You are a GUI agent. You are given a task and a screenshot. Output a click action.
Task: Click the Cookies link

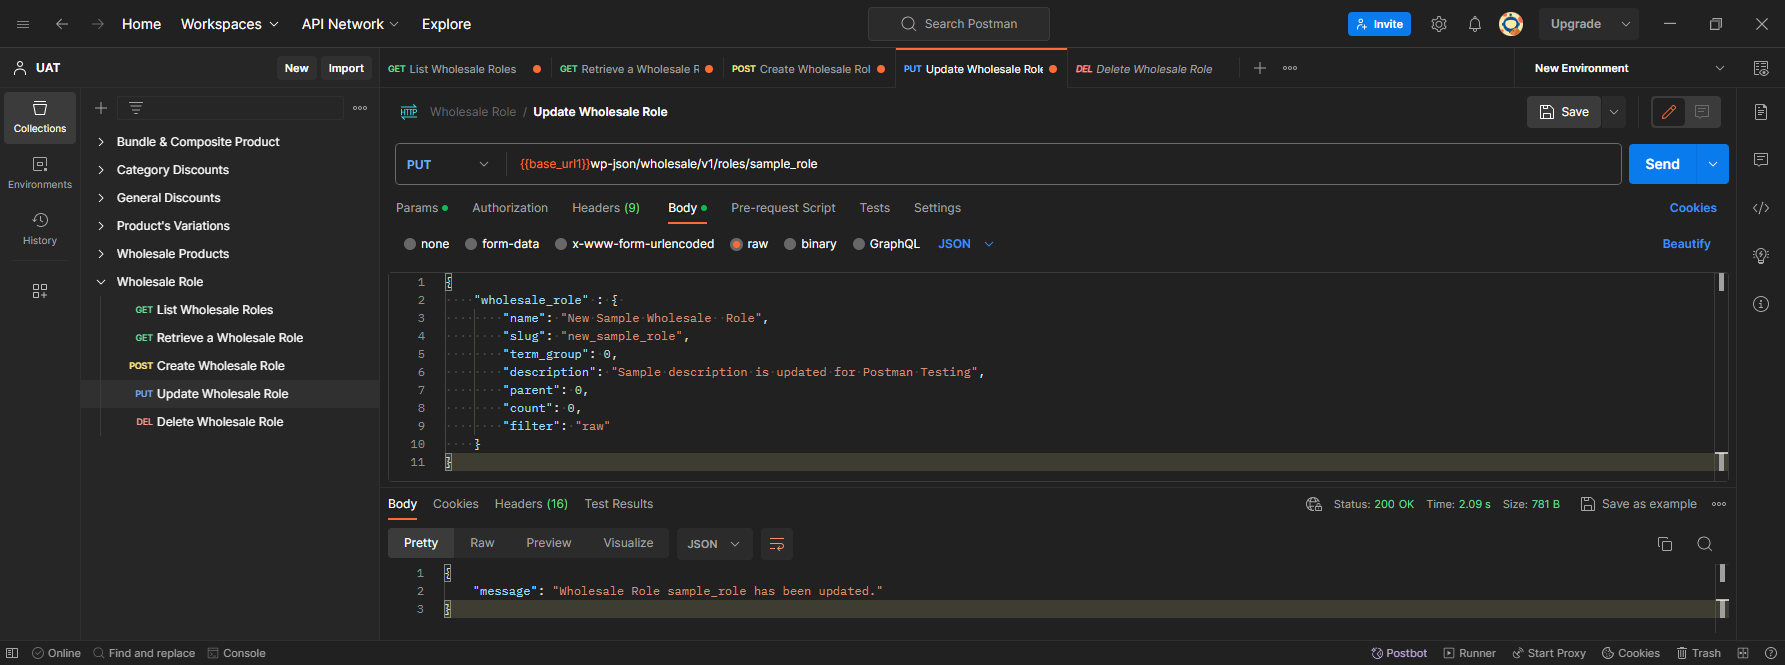[1693, 208]
